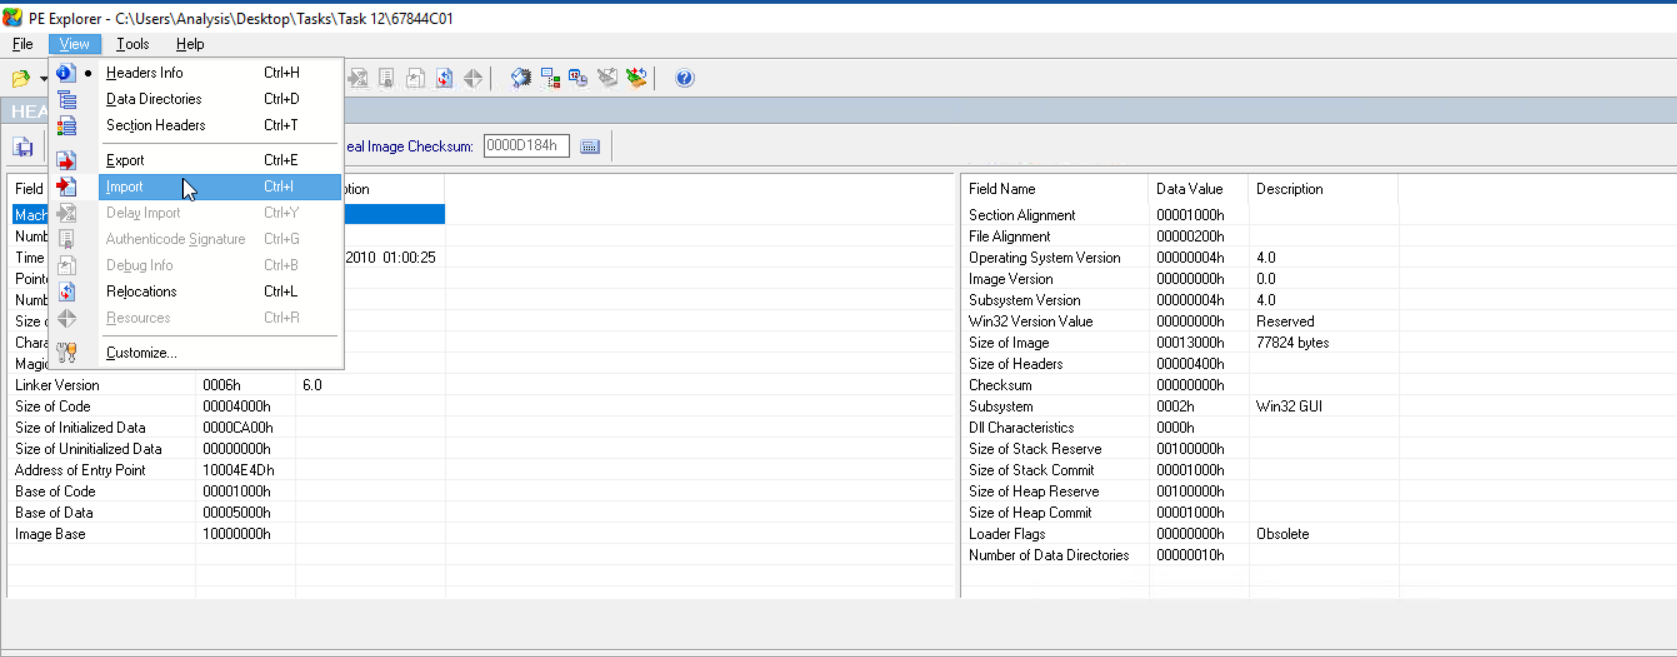Expand the arrow beside the open folder icon

point(43,78)
